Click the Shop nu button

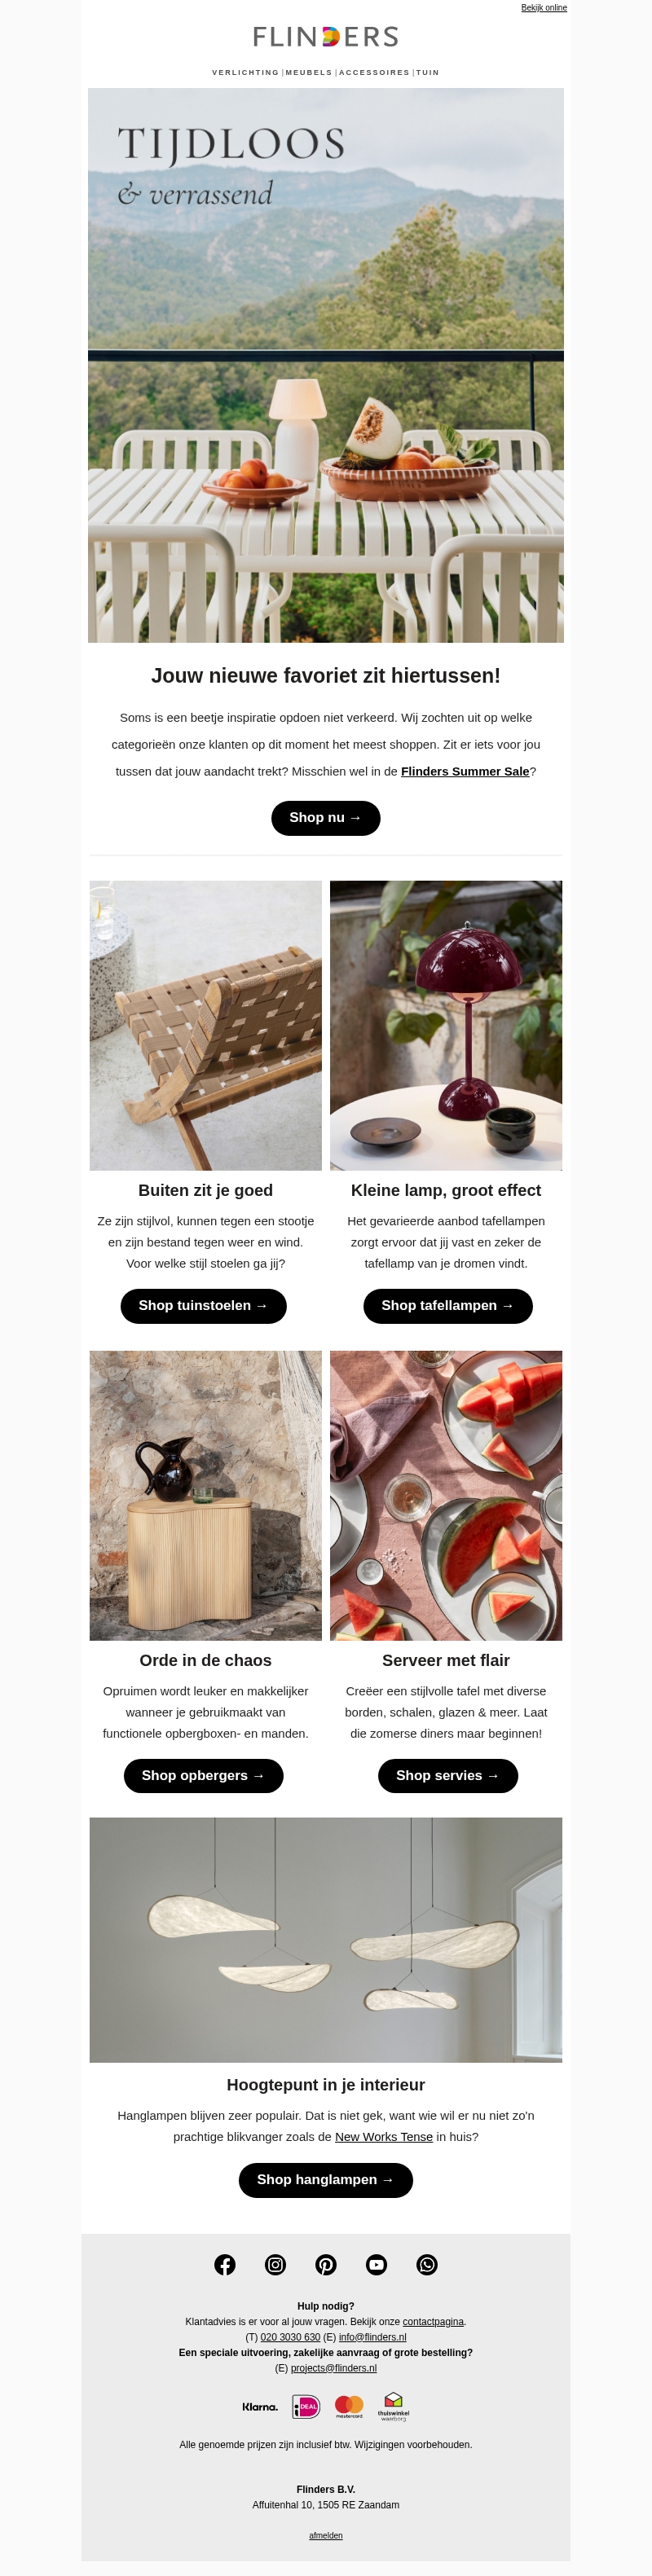point(326,818)
